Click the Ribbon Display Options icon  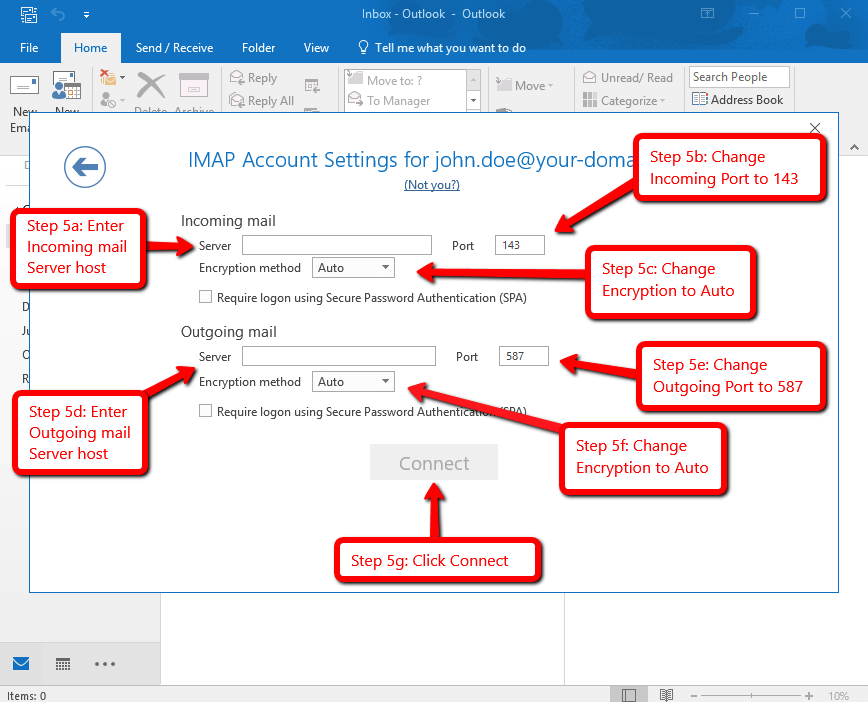click(x=707, y=13)
